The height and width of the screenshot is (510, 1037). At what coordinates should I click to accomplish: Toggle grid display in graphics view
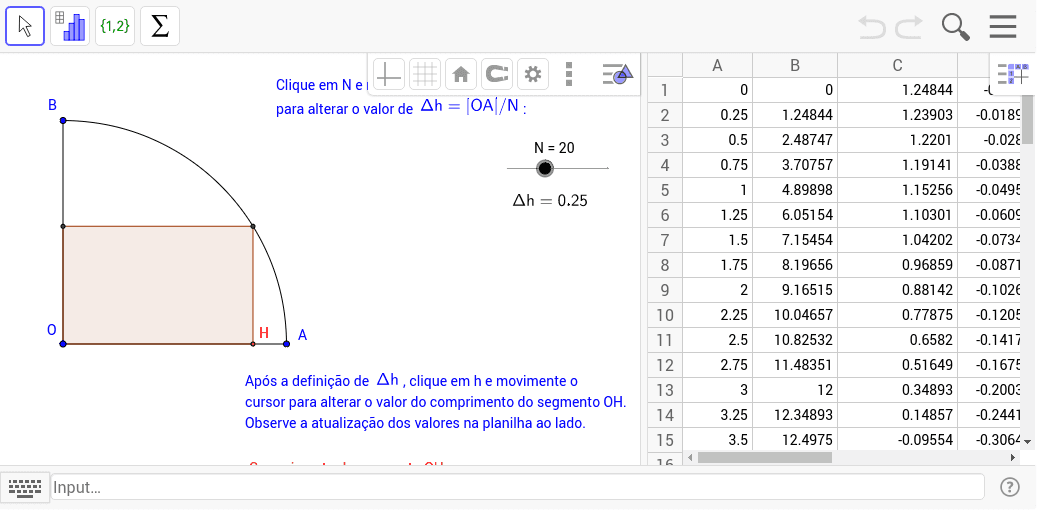tap(425, 74)
